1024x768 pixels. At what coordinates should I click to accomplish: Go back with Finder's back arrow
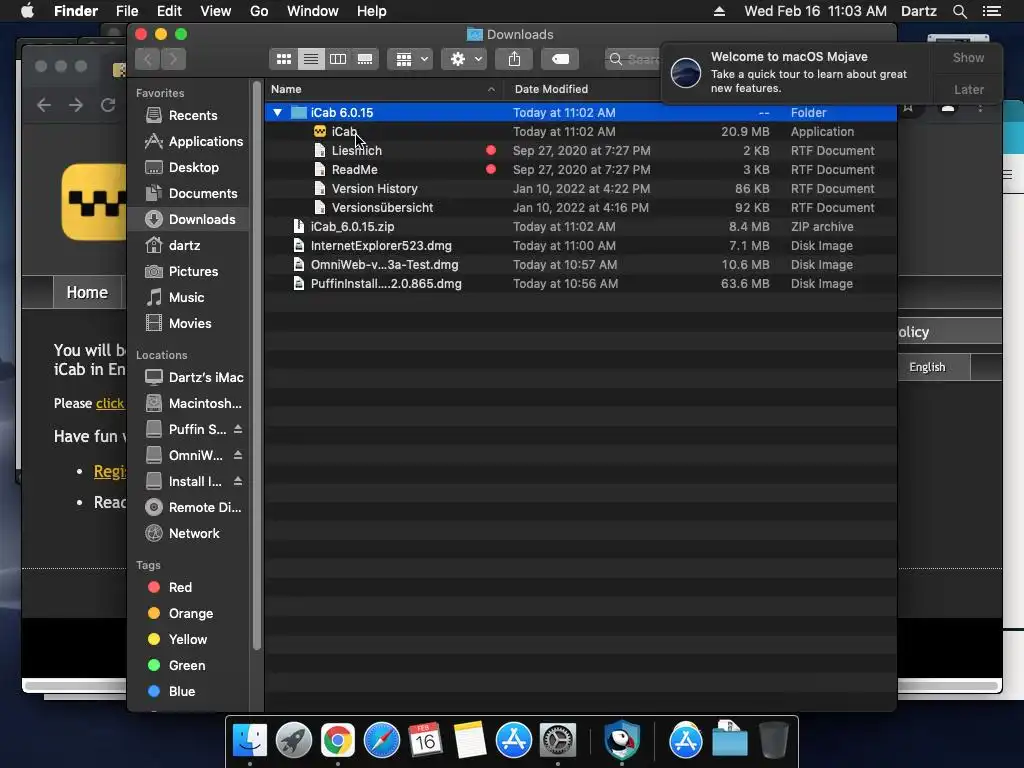coord(148,59)
